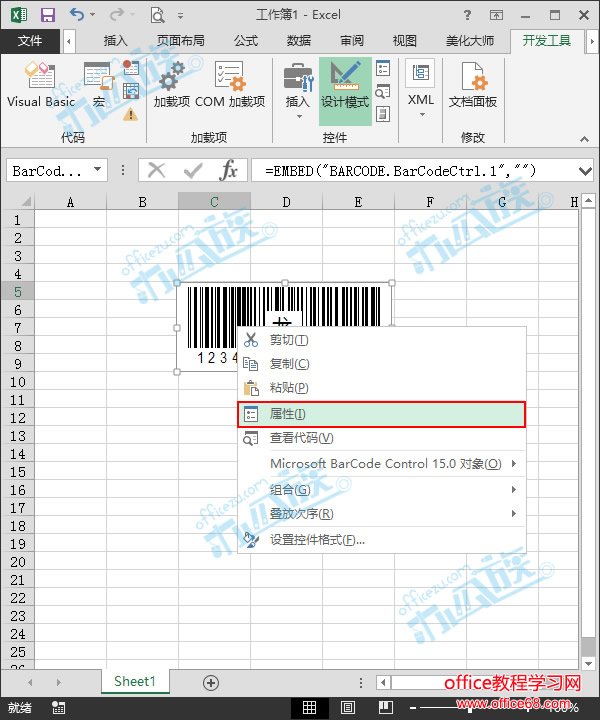This screenshot has height=720, width=600.
Task: Open COM Add-ins (COM 加载项)
Action: coord(230,85)
